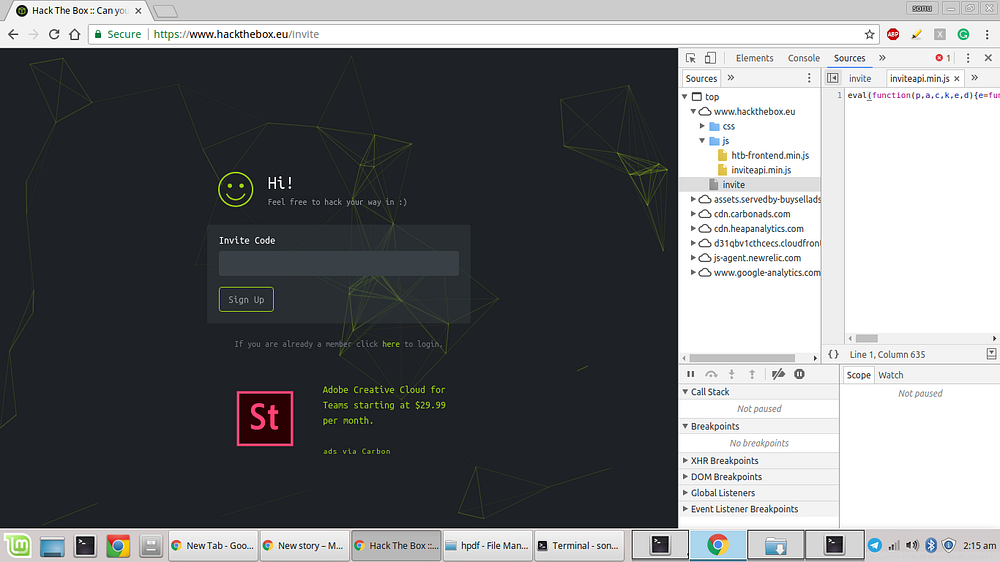The width and height of the screenshot is (1000, 562).
Task: Switch to the invite editor tab
Action: 860,78
